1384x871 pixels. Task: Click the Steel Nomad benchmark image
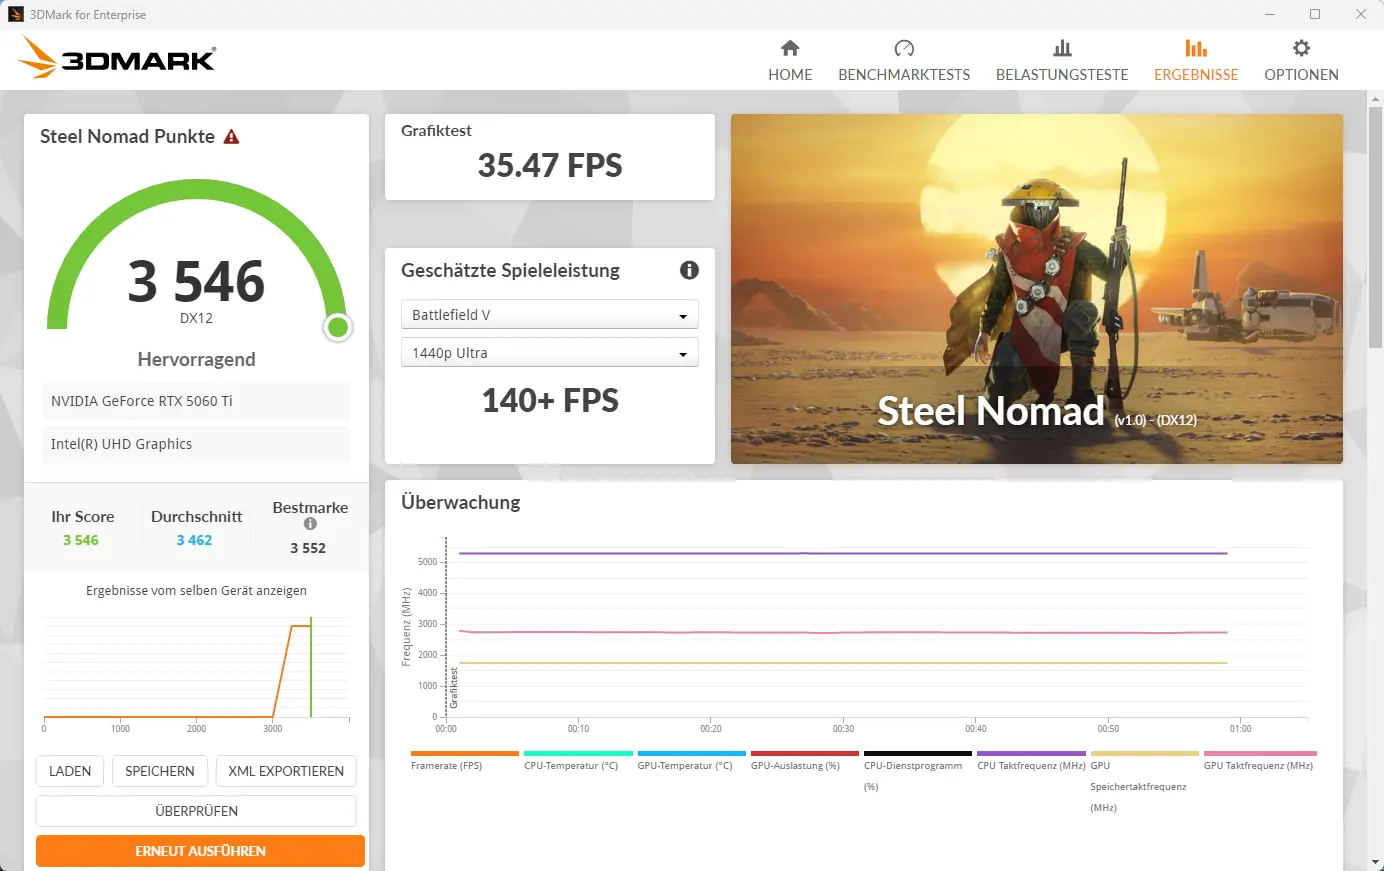(x=1036, y=289)
